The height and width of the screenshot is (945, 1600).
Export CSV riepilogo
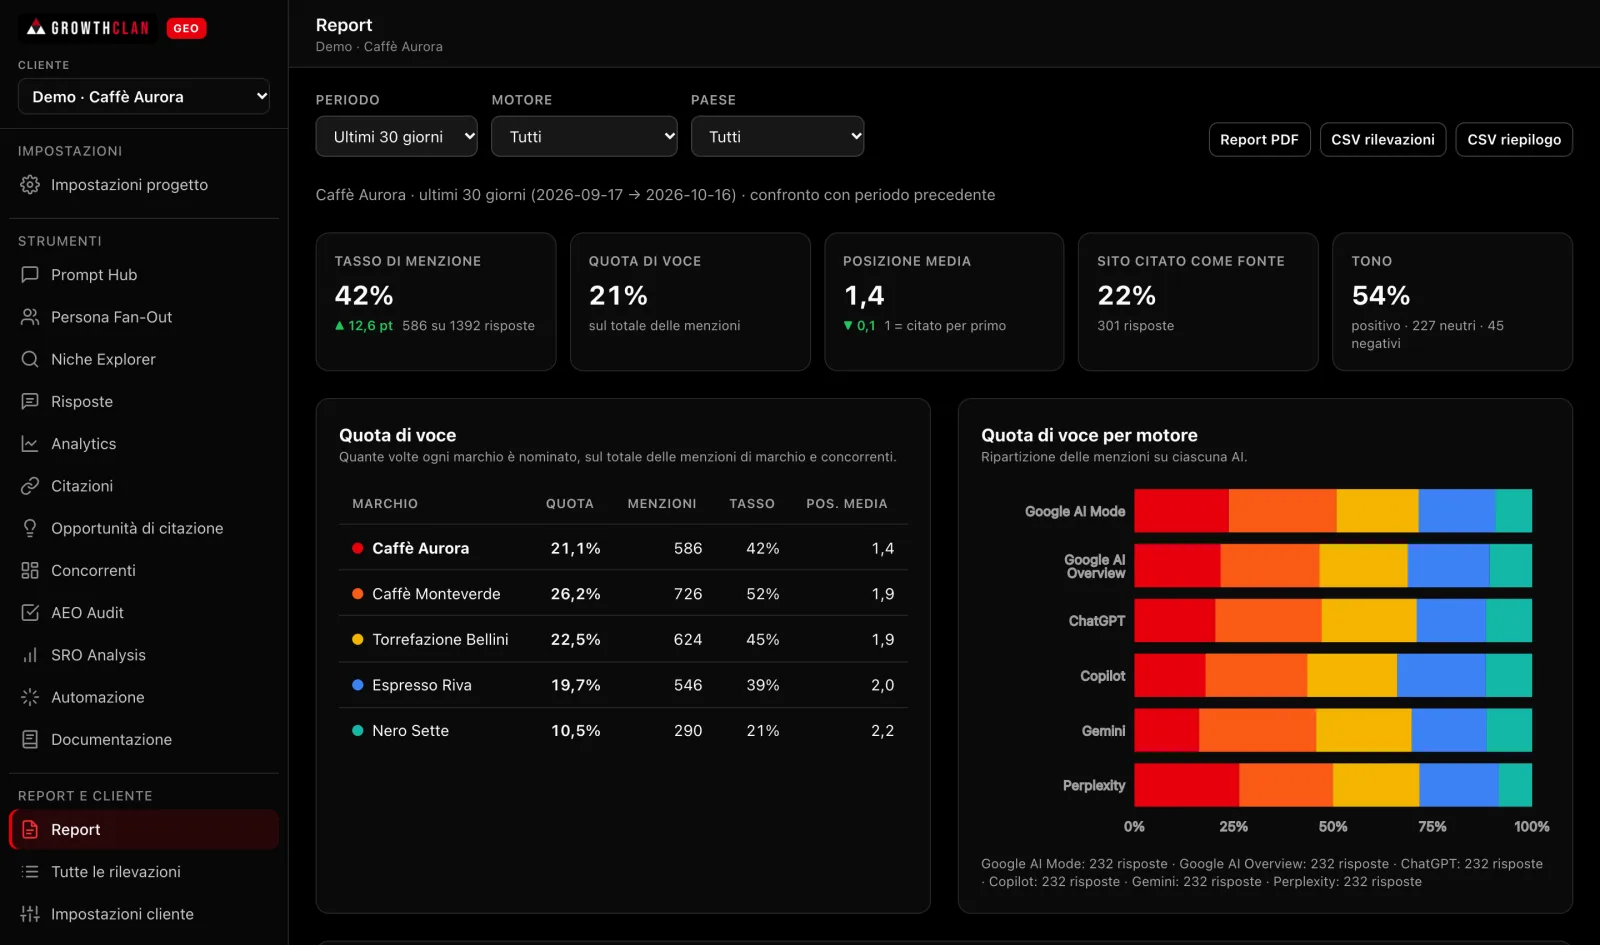pyautogui.click(x=1514, y=140)
